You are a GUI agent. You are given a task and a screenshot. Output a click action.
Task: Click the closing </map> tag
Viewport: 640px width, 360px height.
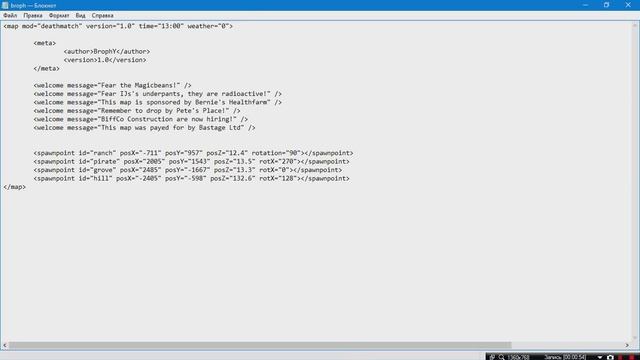point(15,187)
